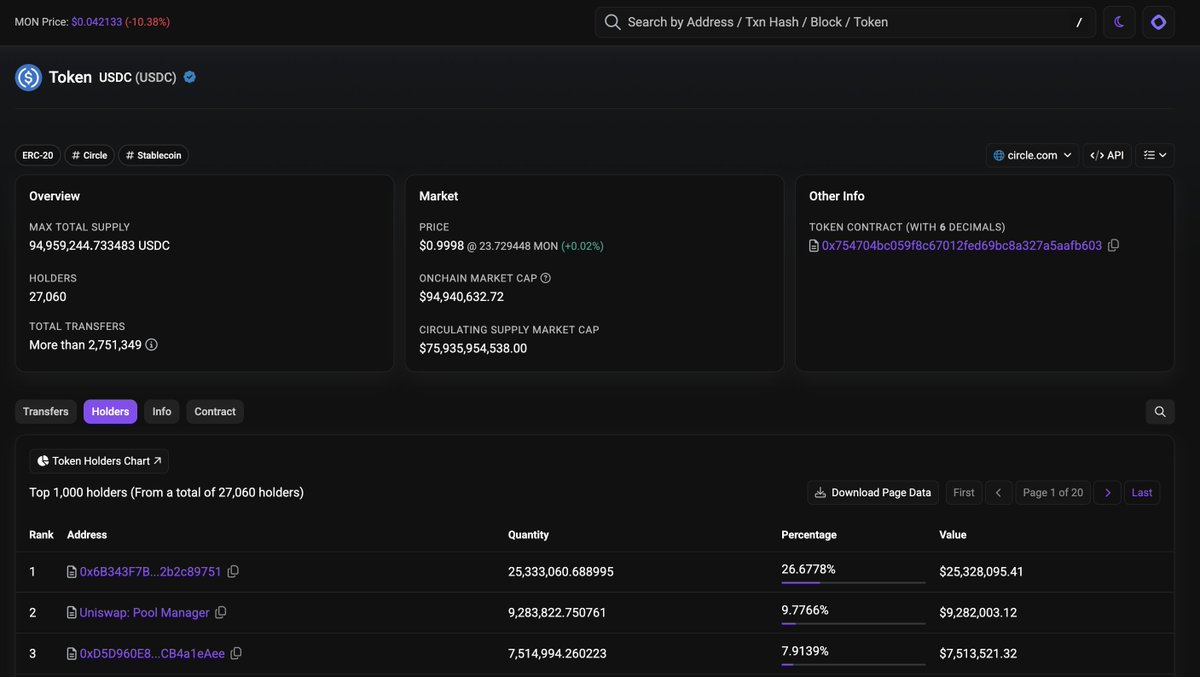The image size is (1200, 677).
Task: Click the USDC token logo next to Token heading
Action: tap(27, 76)
